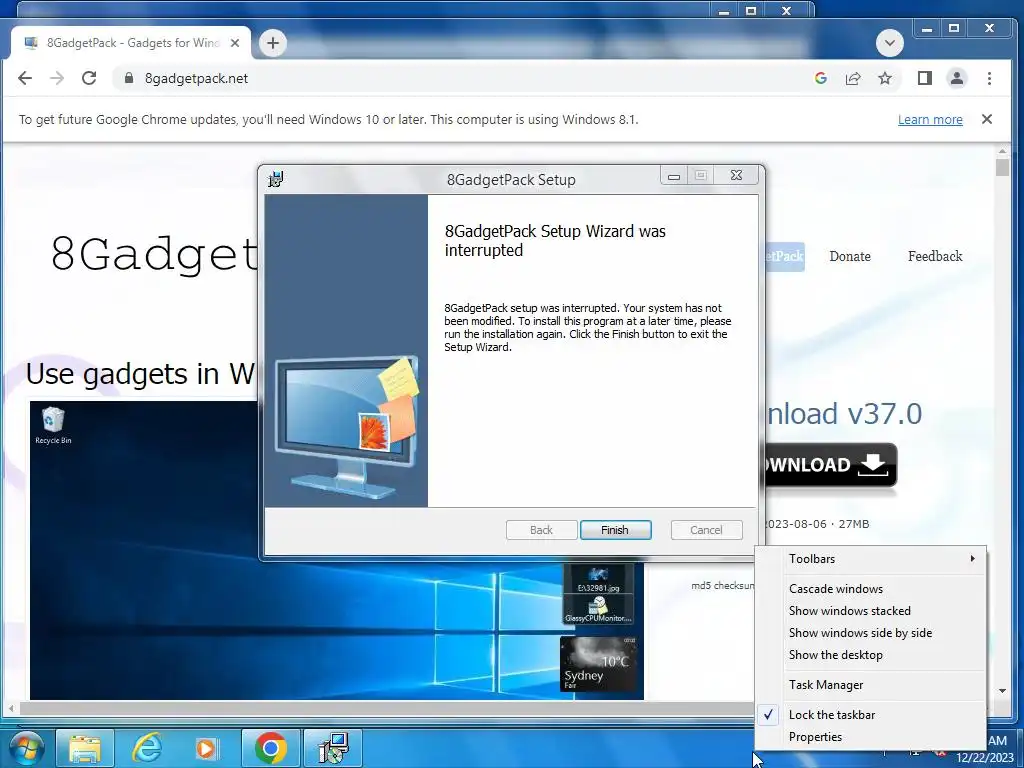Viewport: 1024px width, 768px height.
Task: Switch to Chrome on the taskbar
Action: coord(270,748)
